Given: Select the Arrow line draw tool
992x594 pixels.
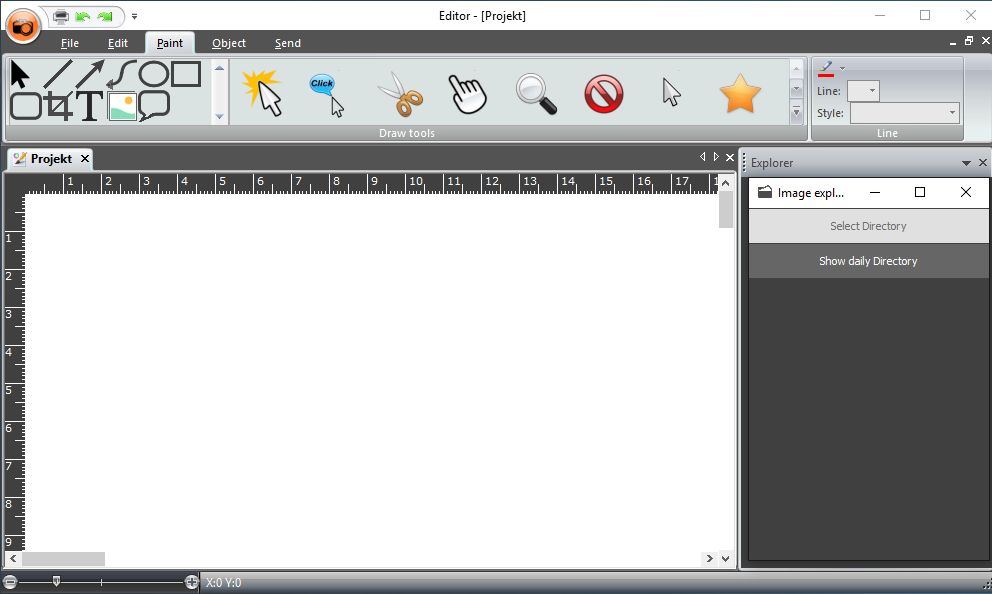Looking at the screenshot, I should (x=90, y=75).
